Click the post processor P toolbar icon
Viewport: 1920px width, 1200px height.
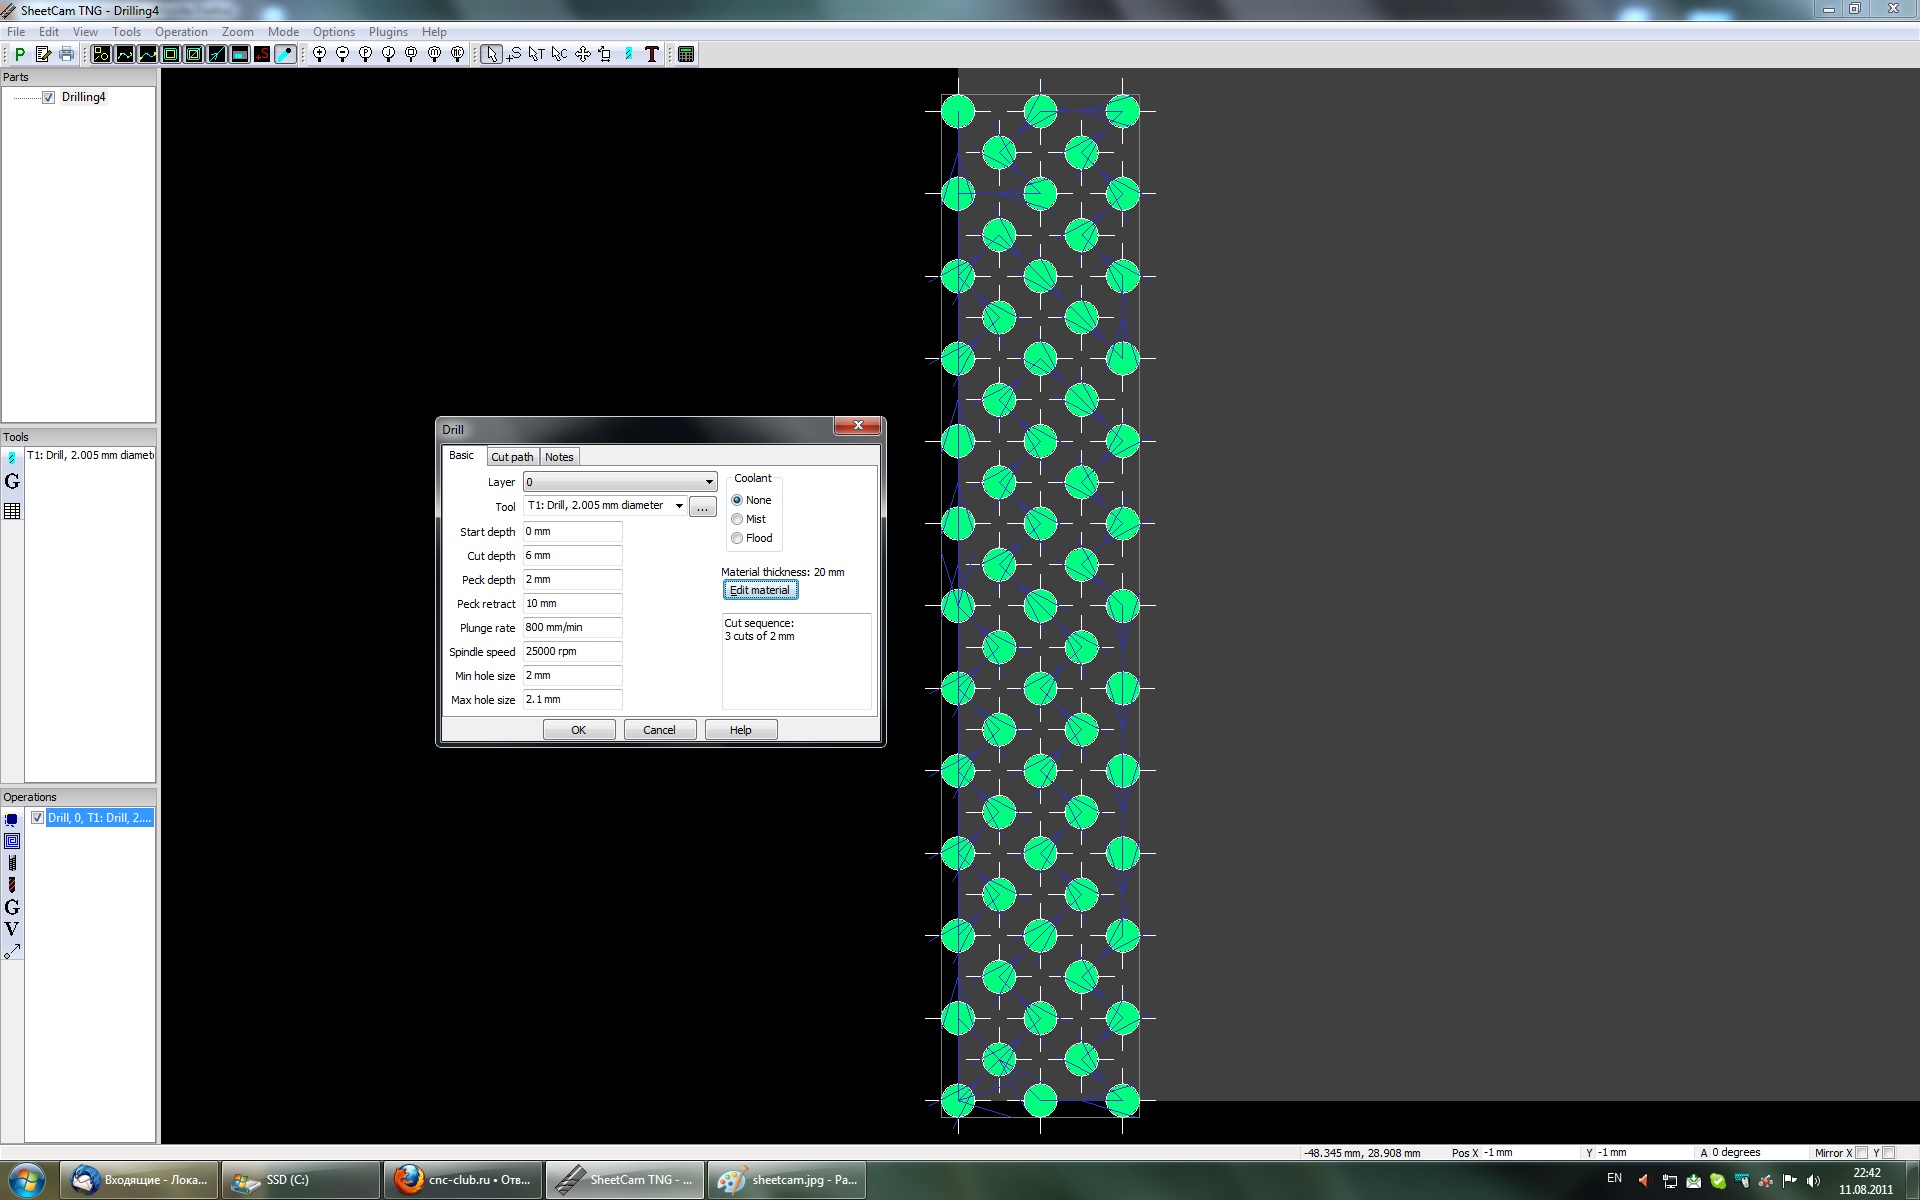coord(19,54)
